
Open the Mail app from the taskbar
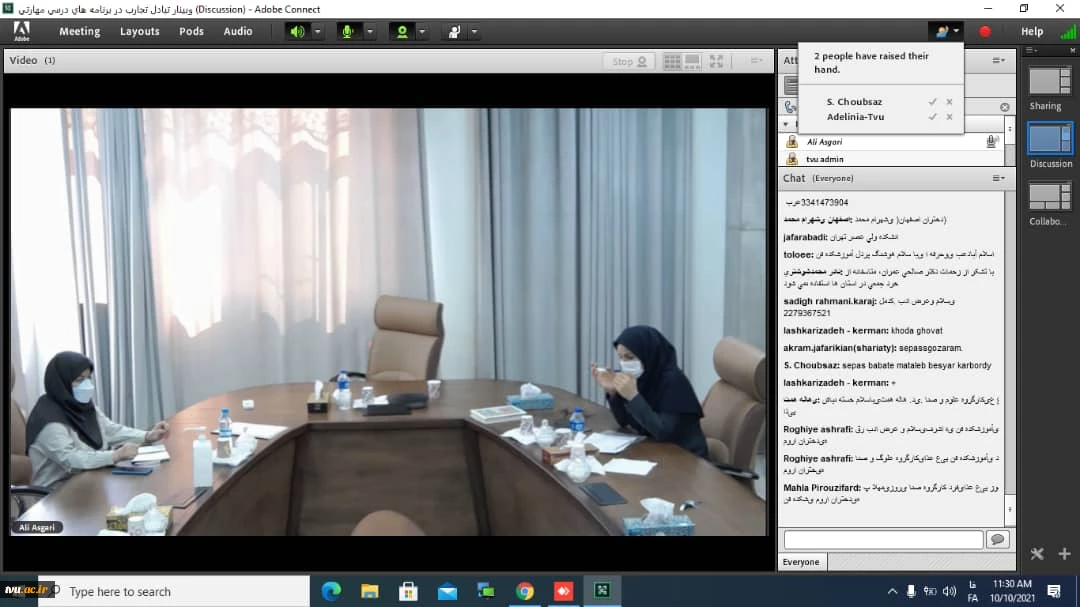(x=447, y=591)
